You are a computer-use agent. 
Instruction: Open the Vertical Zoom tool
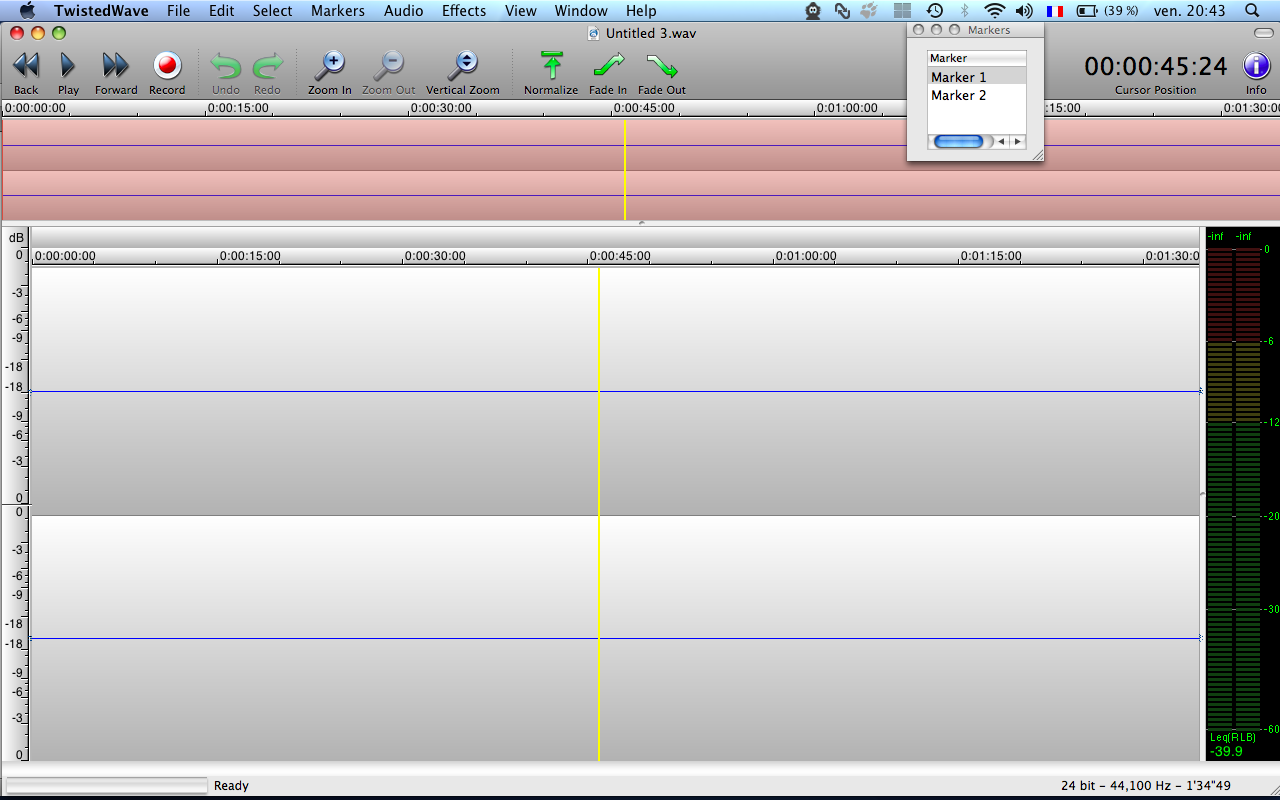pos(463,66)
